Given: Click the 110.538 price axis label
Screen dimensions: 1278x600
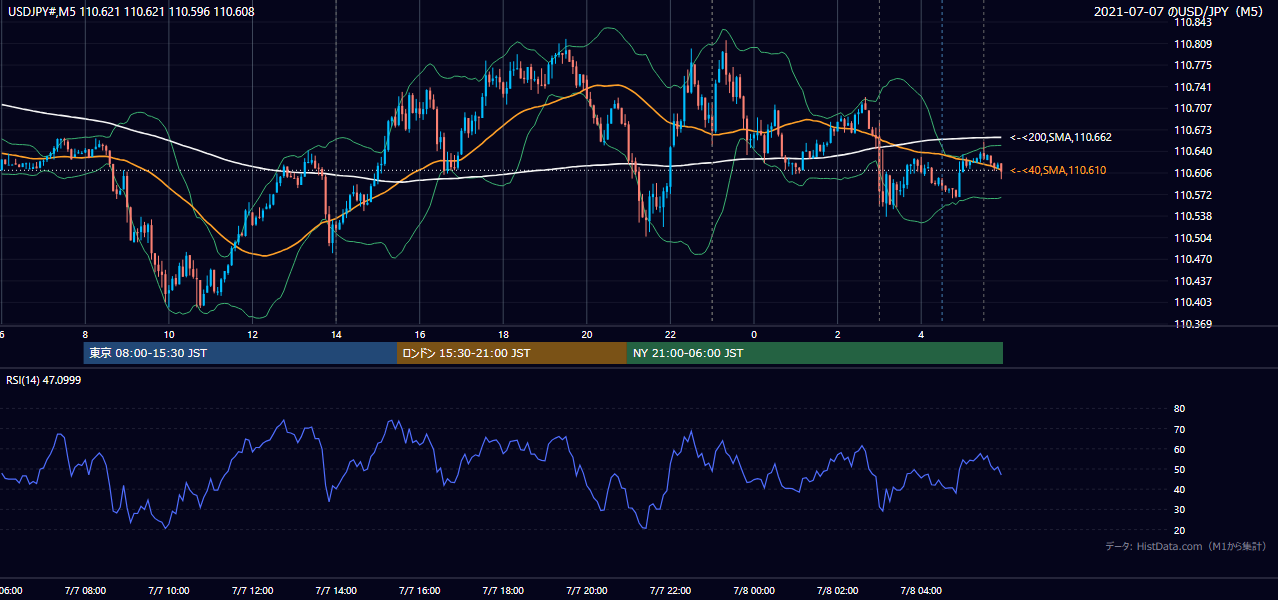Looking at the screenshot, I should click(x=1192, y=216).
